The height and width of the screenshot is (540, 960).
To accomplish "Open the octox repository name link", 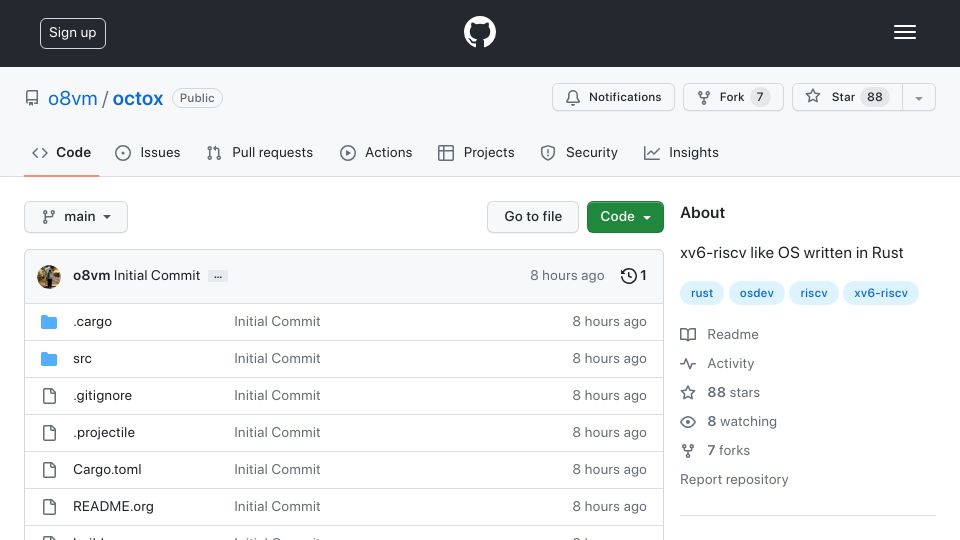I will [x=138, y=99].
